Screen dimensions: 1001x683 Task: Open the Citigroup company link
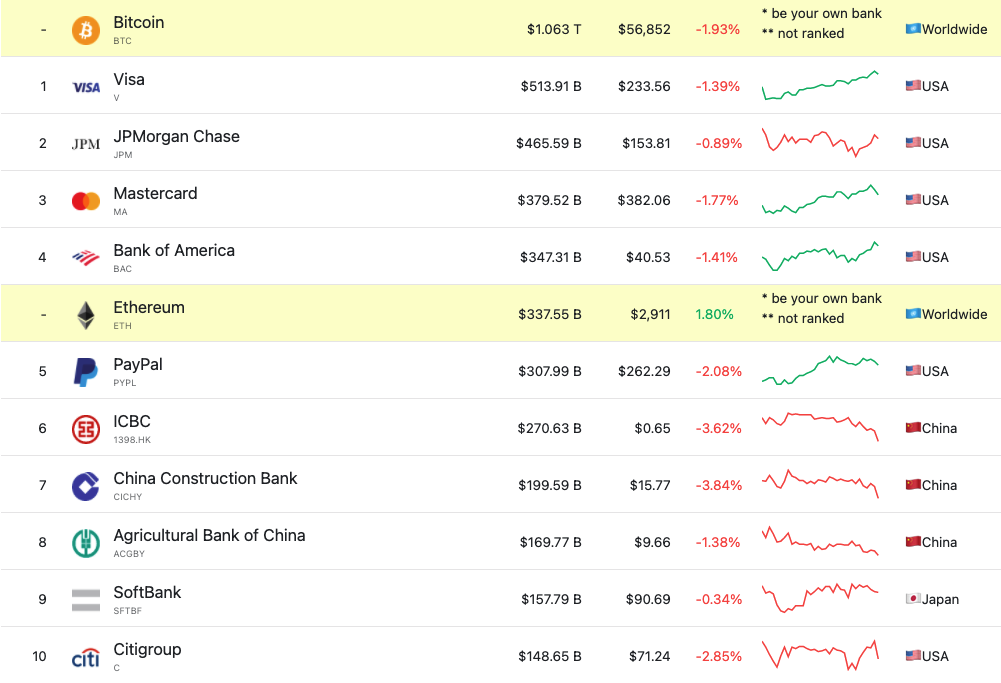coord(147,649)
